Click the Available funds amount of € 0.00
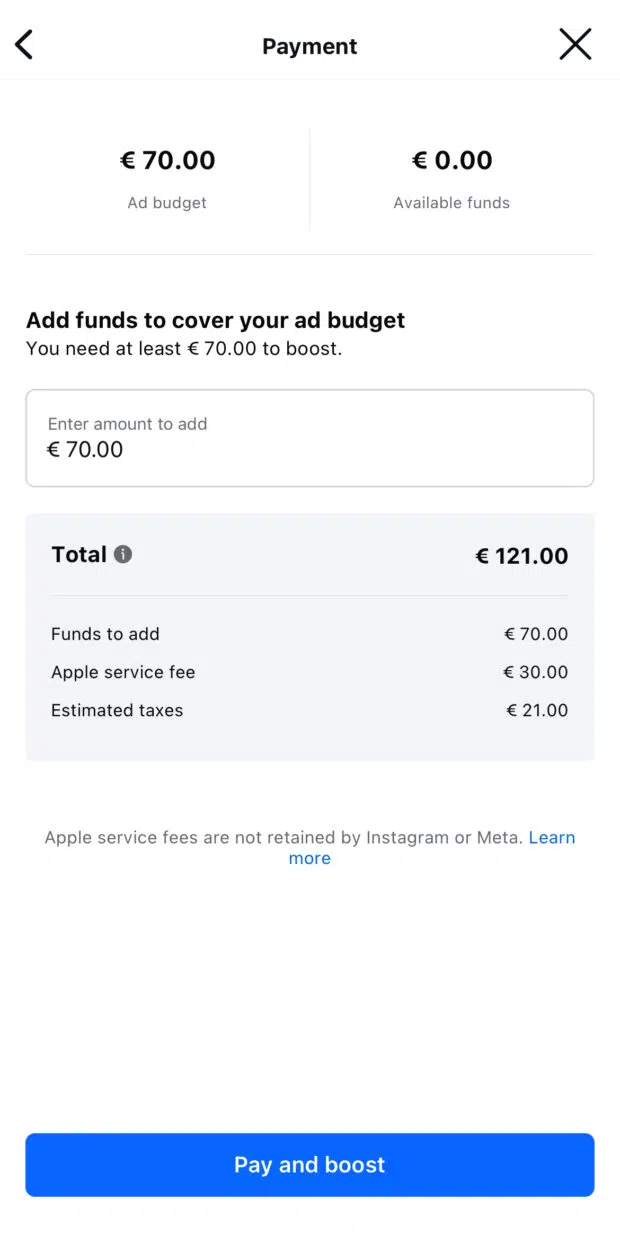Image resolution: width=620 pixels, height=1236 pixels. [x=452, y=160]
